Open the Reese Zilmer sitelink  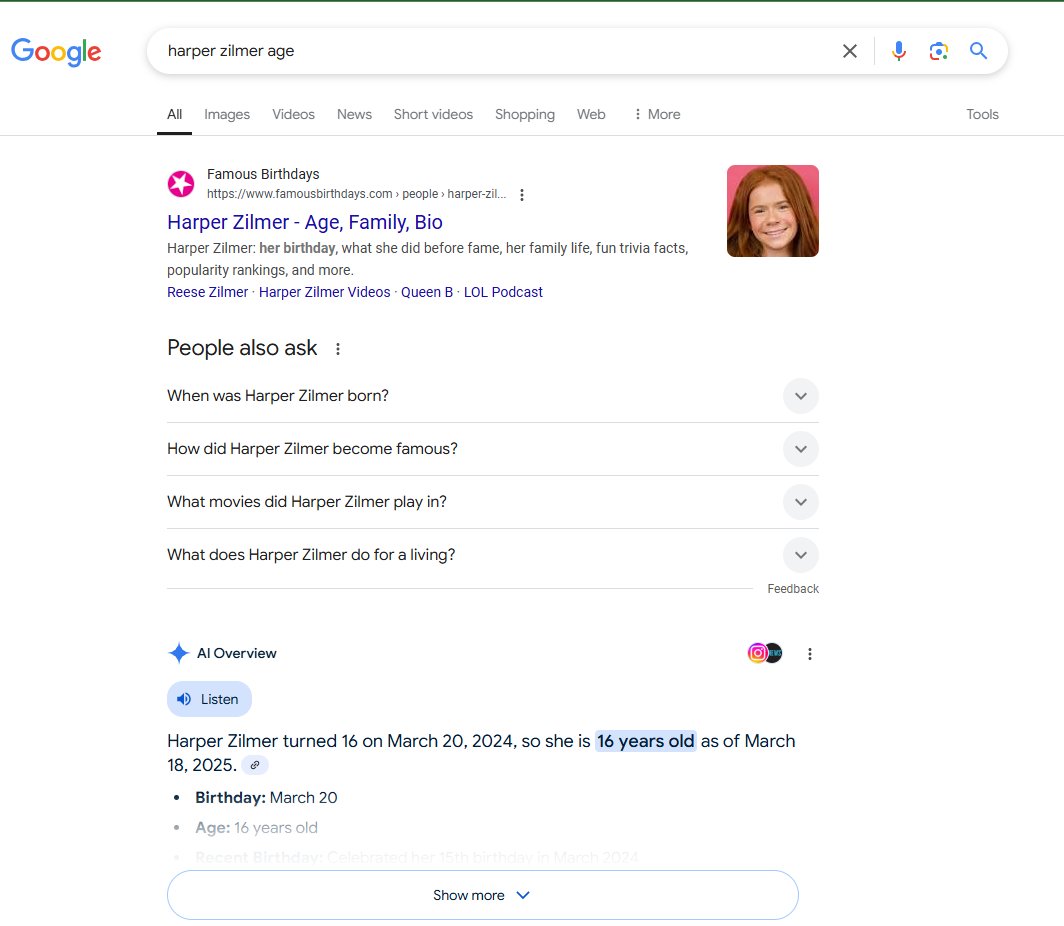[x=207, y=292]
